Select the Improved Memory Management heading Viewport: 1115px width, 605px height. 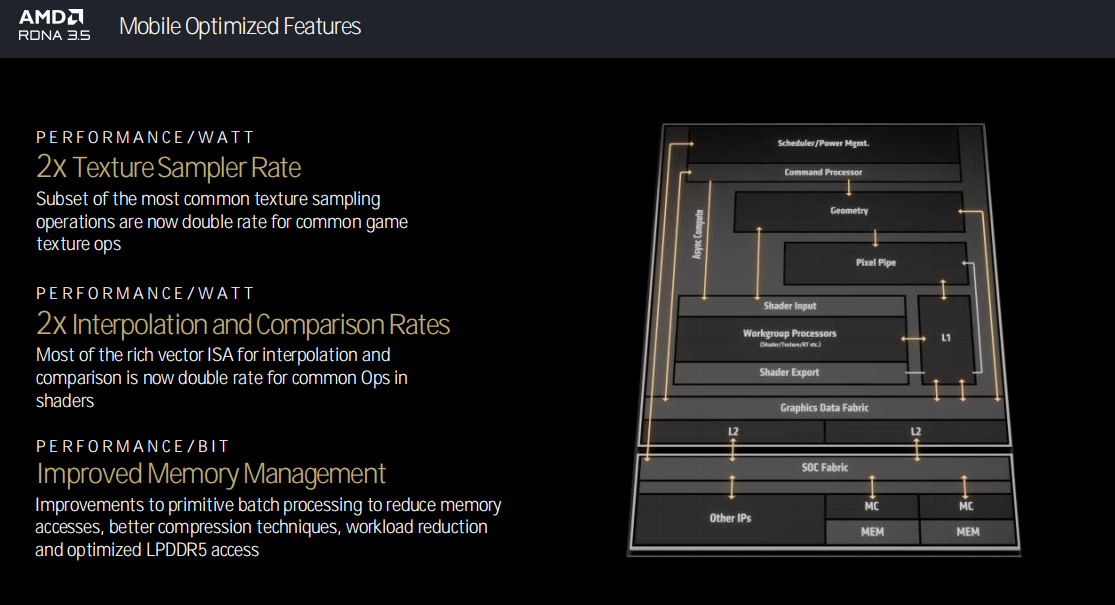pyautogui.click(x=211, y=472)
